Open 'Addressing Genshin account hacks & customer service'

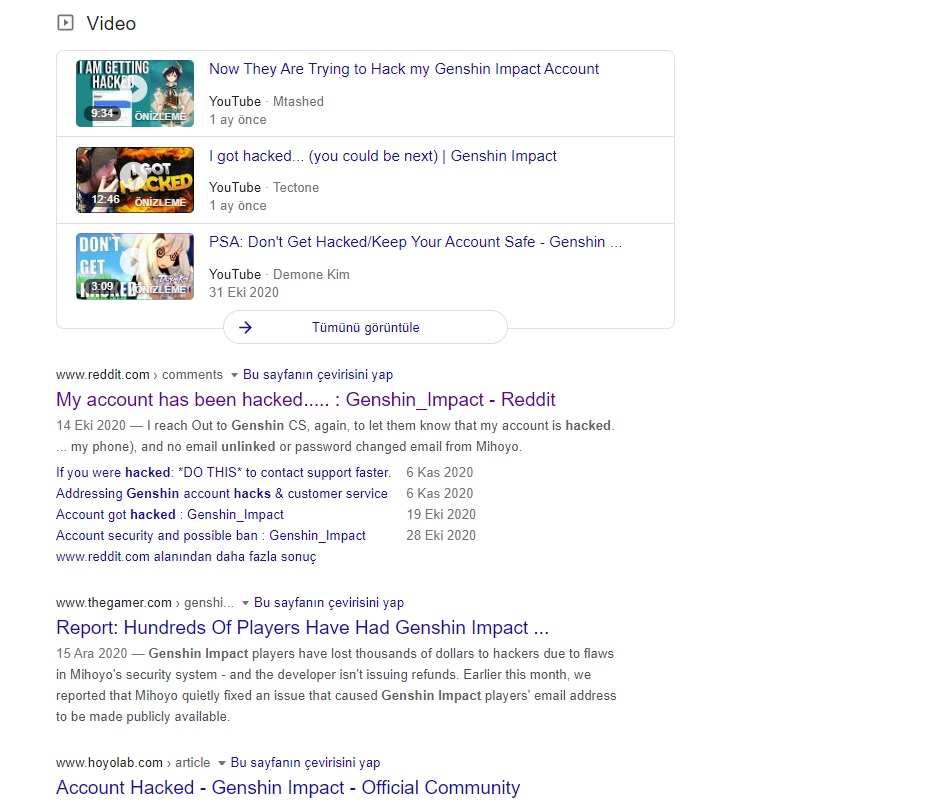point(222,494)
